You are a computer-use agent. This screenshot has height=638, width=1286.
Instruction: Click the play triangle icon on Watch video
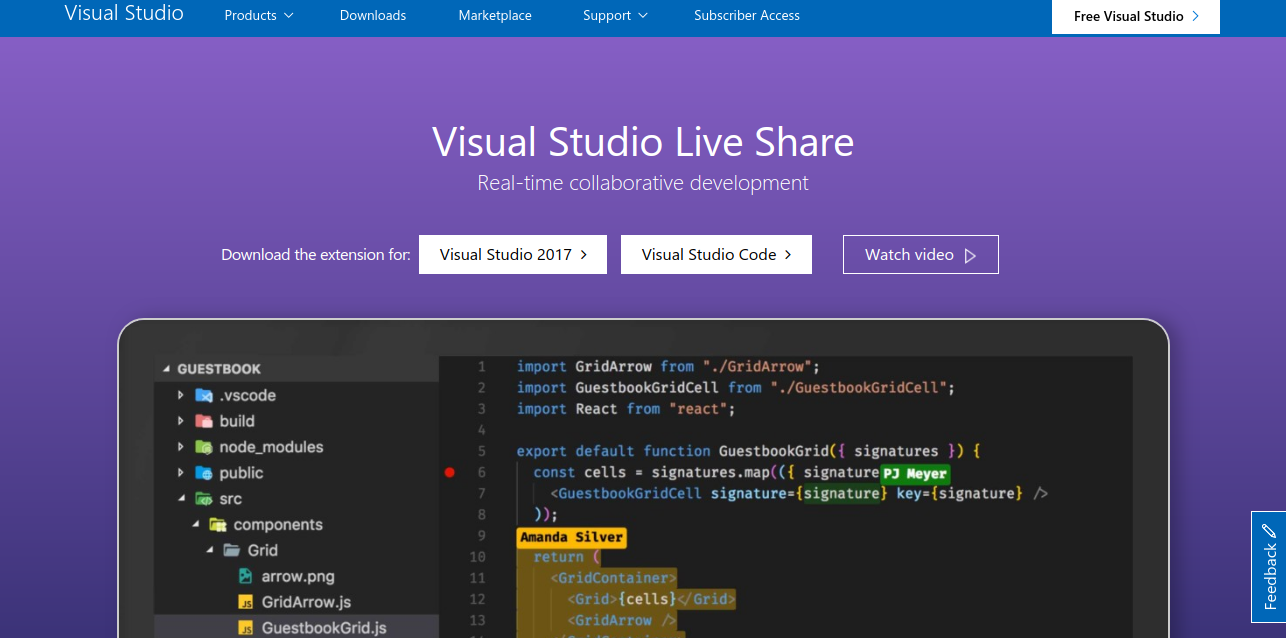[970, 255]
